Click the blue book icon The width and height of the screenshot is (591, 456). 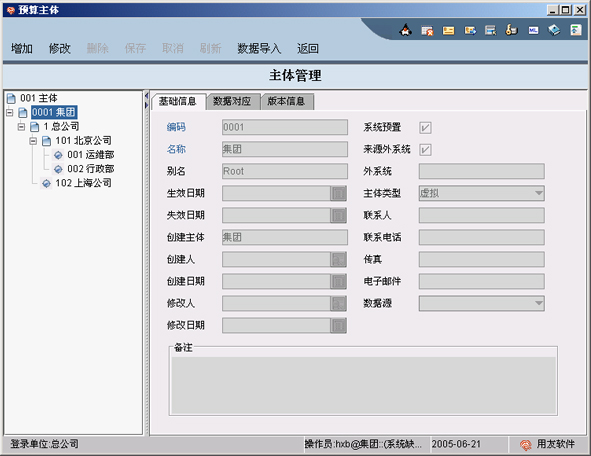(554, 30)
